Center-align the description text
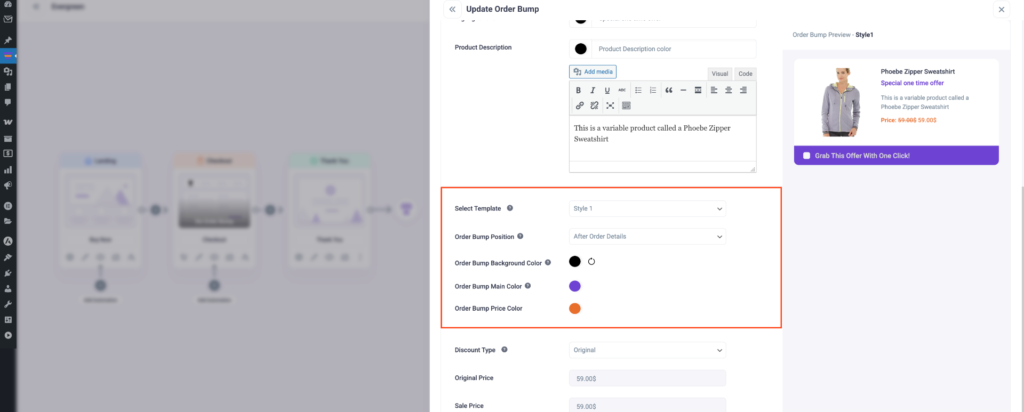 click(728, 90)
